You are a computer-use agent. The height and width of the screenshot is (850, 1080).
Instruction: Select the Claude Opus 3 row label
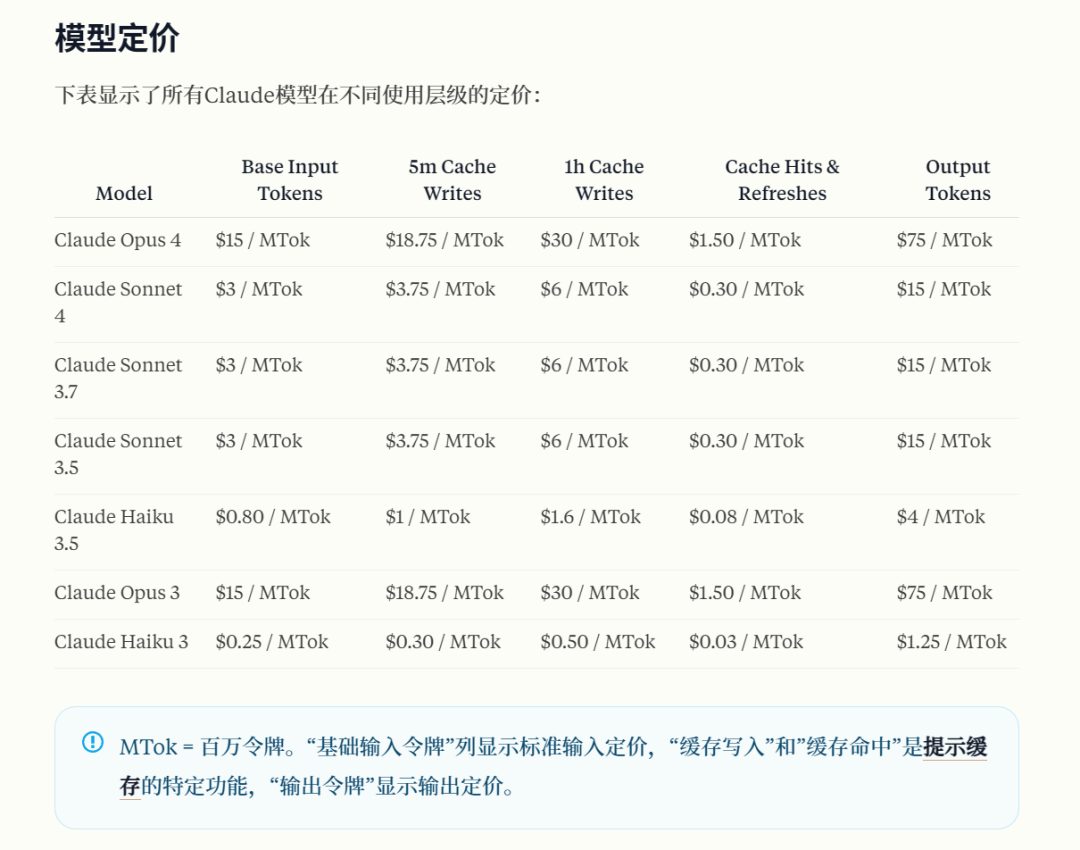(117, 593)
